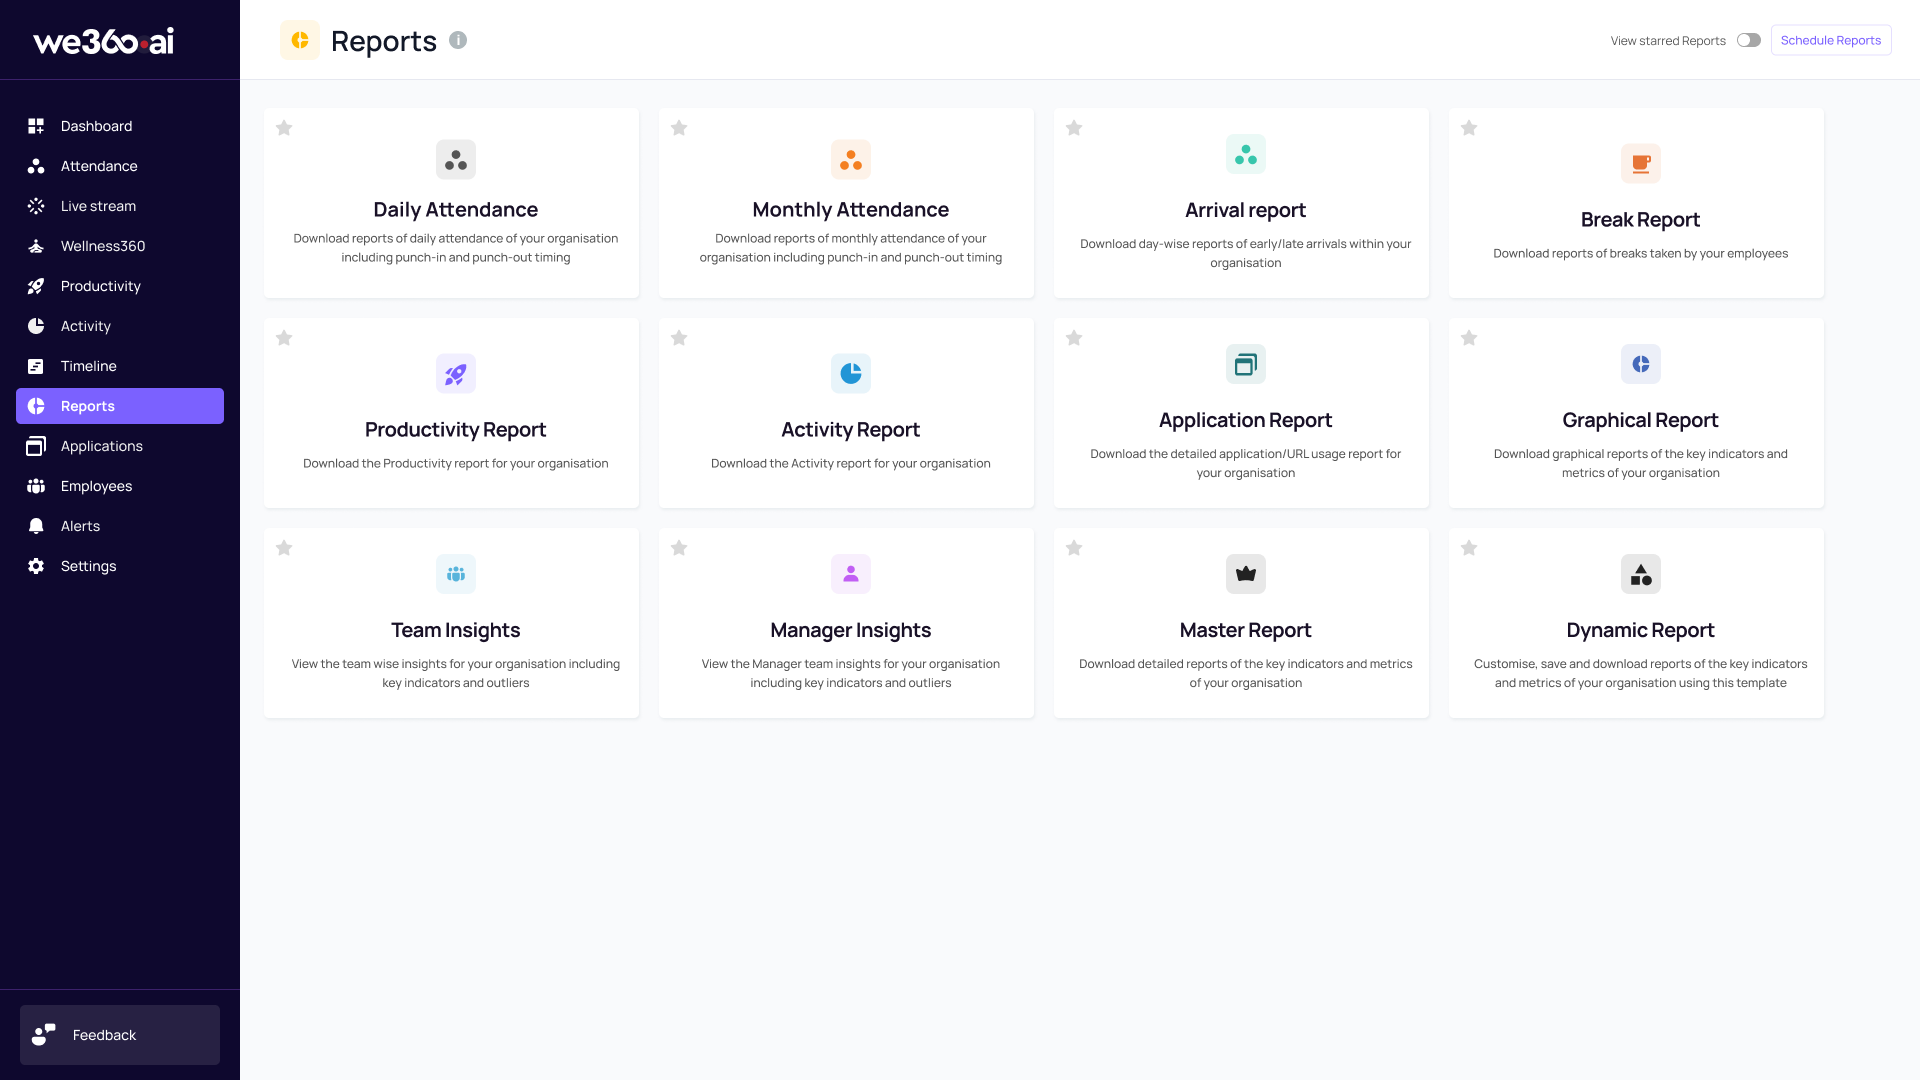Open the Feedback button

[x=120, y=1035]
